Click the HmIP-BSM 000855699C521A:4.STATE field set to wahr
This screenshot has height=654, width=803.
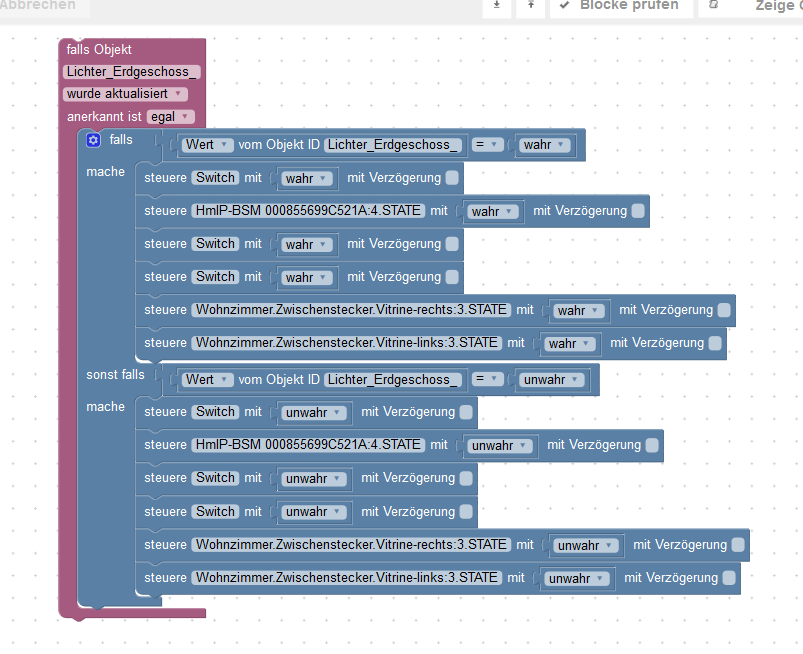click(308, 210)
